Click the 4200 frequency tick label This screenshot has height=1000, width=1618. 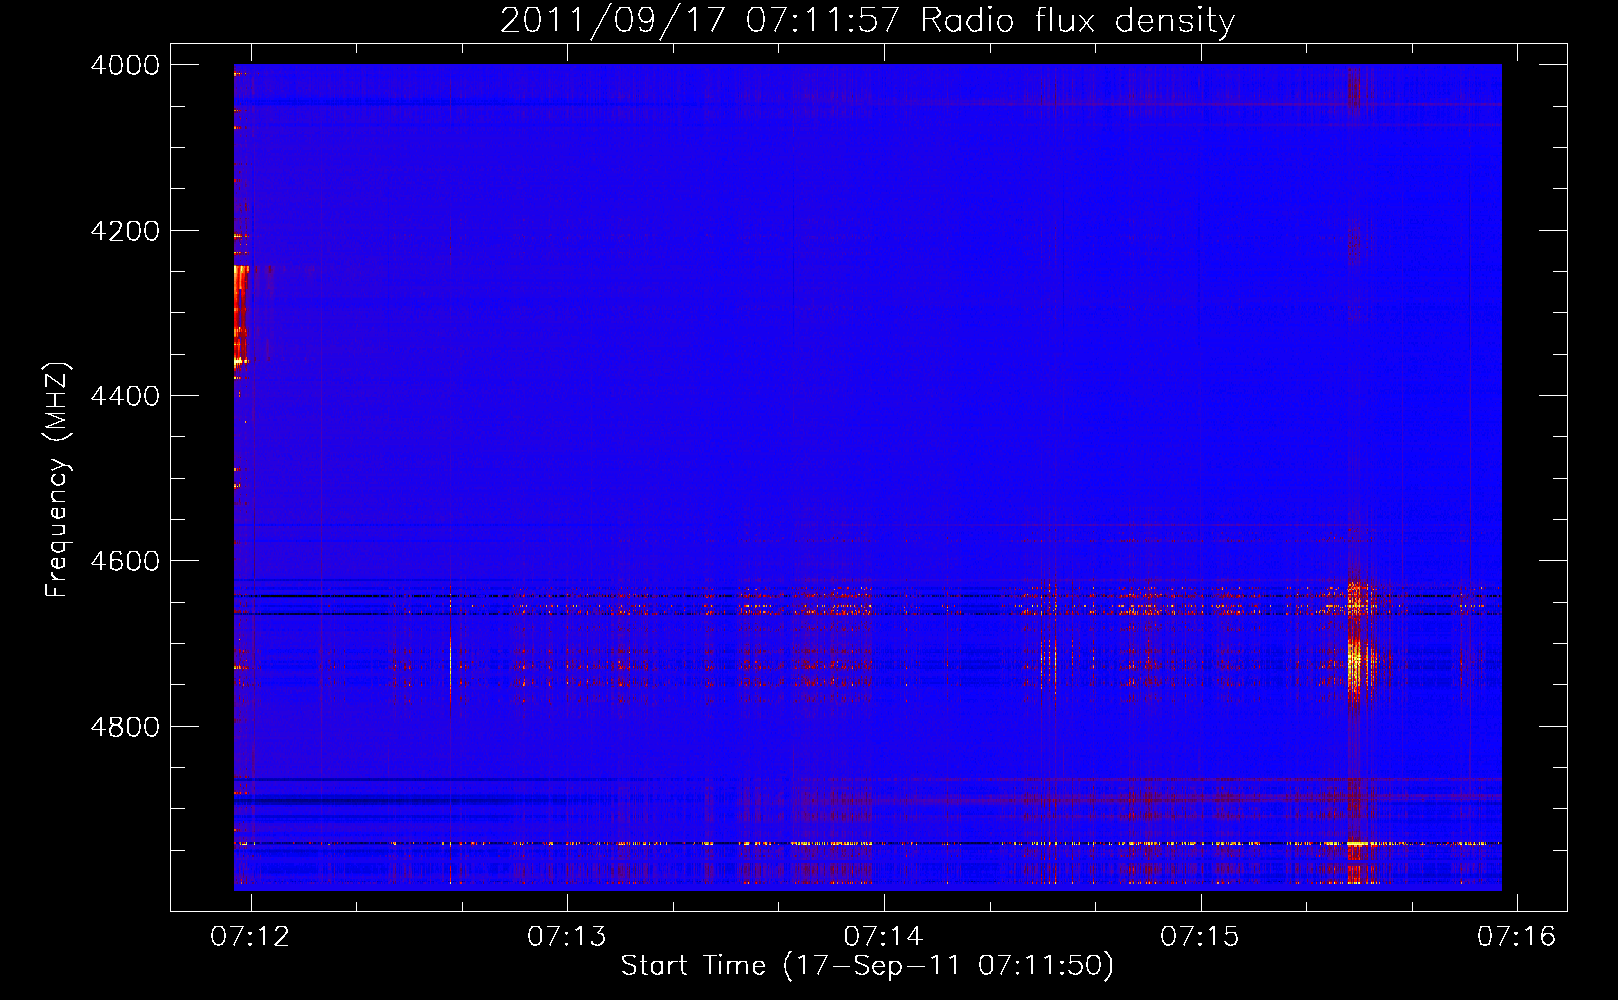tap(125, 231)
